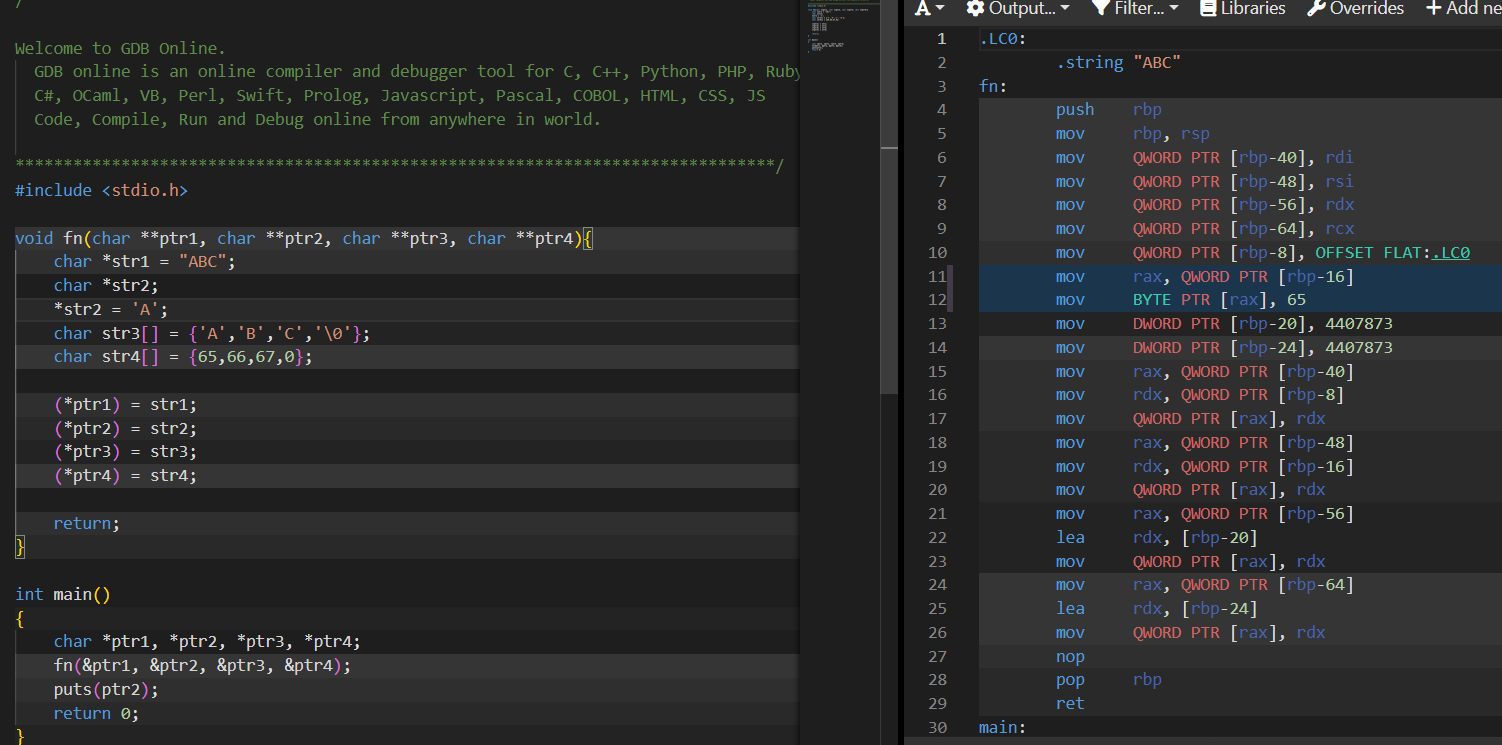Click the 'Welcome to GDB Online.' comment
The image size is (1502, 745).
[121, 48]
